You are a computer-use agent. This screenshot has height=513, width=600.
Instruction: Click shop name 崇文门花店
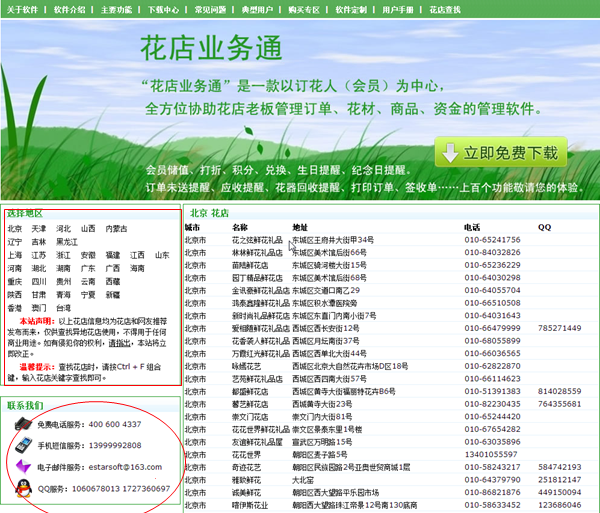[250, 417]
